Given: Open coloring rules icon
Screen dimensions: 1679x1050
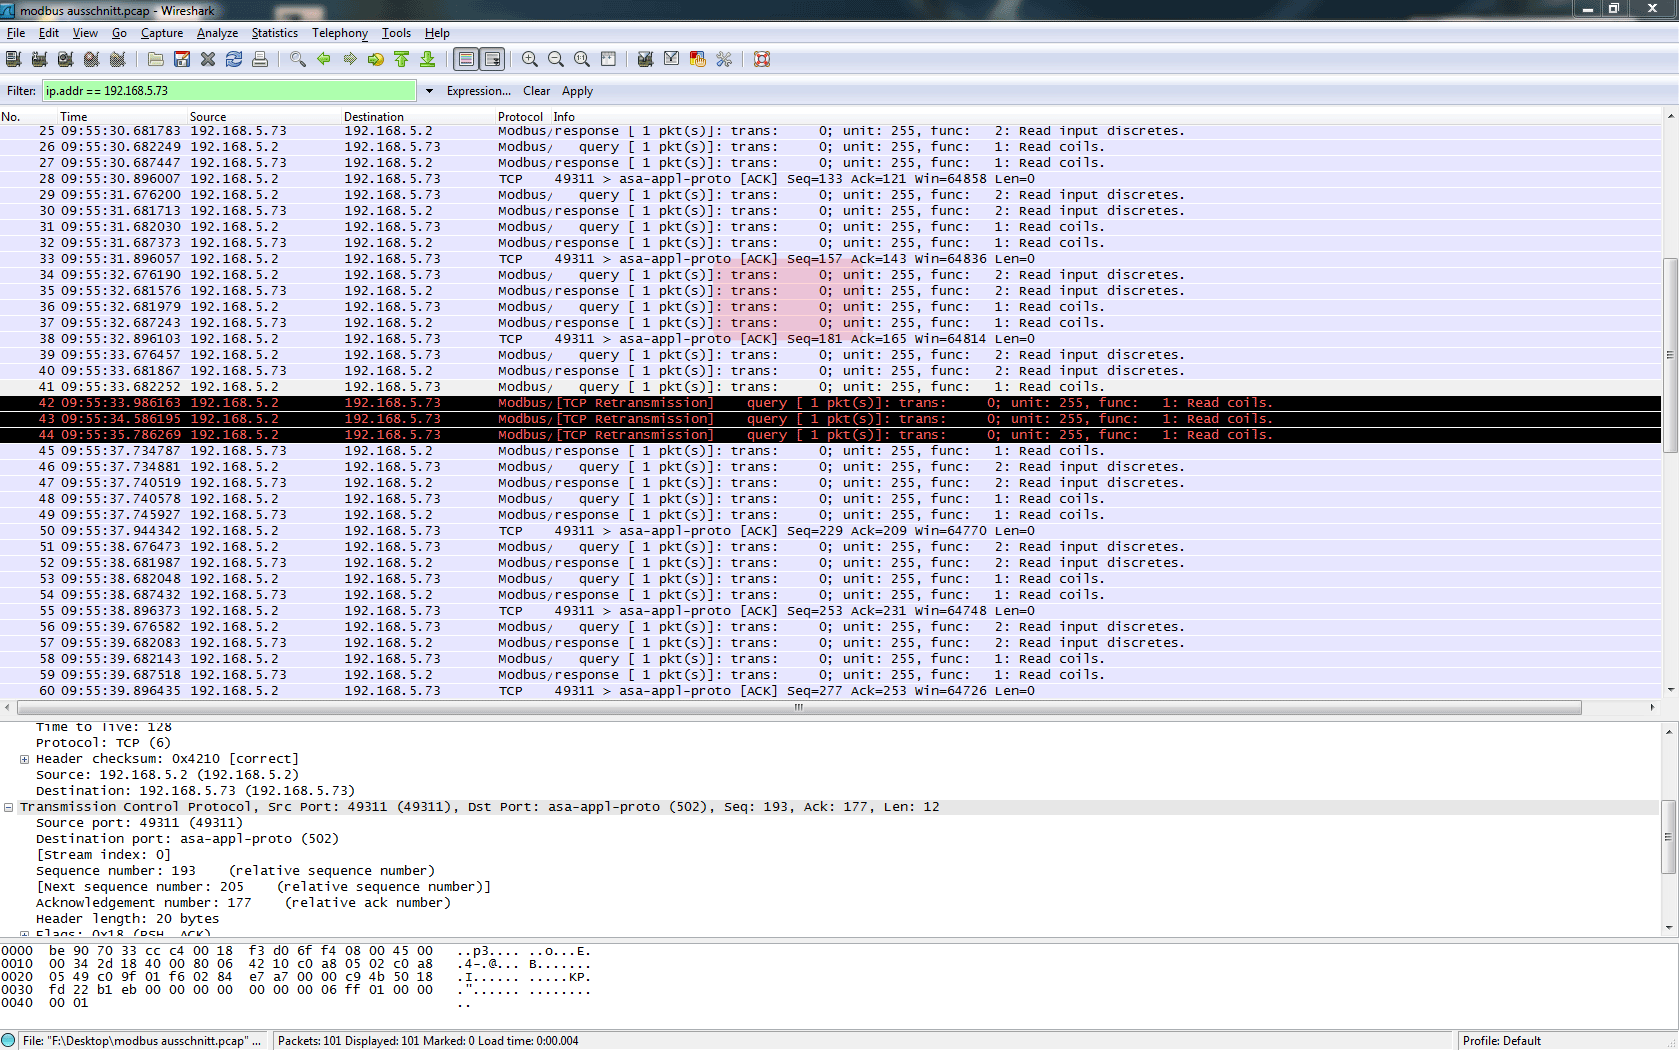Looking at the screenshot, I should 698,59.
